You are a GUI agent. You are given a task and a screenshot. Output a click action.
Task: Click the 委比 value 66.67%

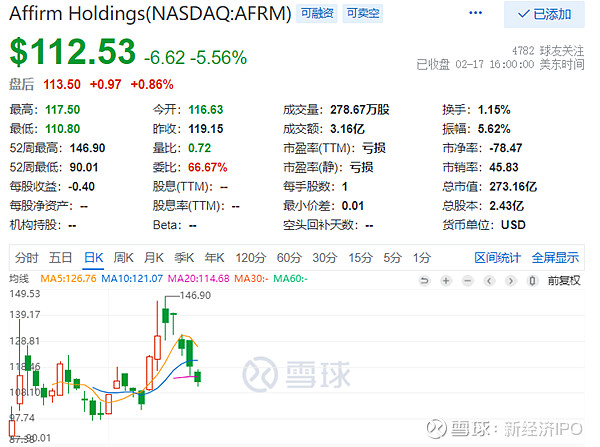(x=208, y=167)
